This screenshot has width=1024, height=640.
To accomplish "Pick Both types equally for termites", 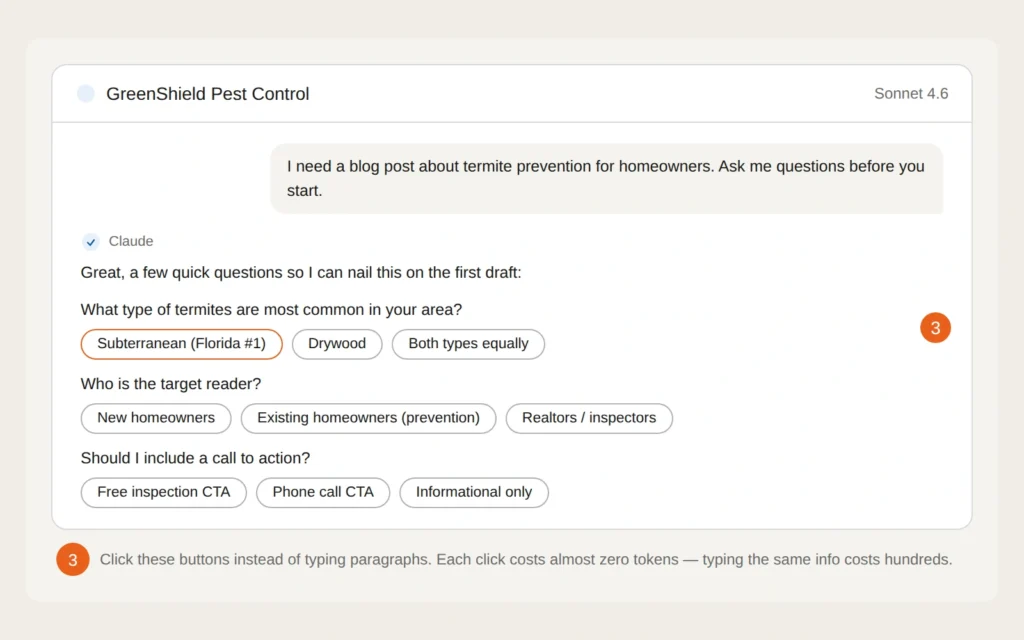I will click(468, 344).
